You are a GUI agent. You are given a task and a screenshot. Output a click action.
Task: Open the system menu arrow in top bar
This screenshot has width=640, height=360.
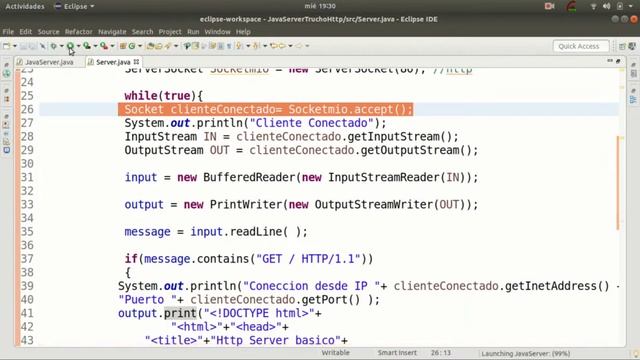[x=631, y=7]
